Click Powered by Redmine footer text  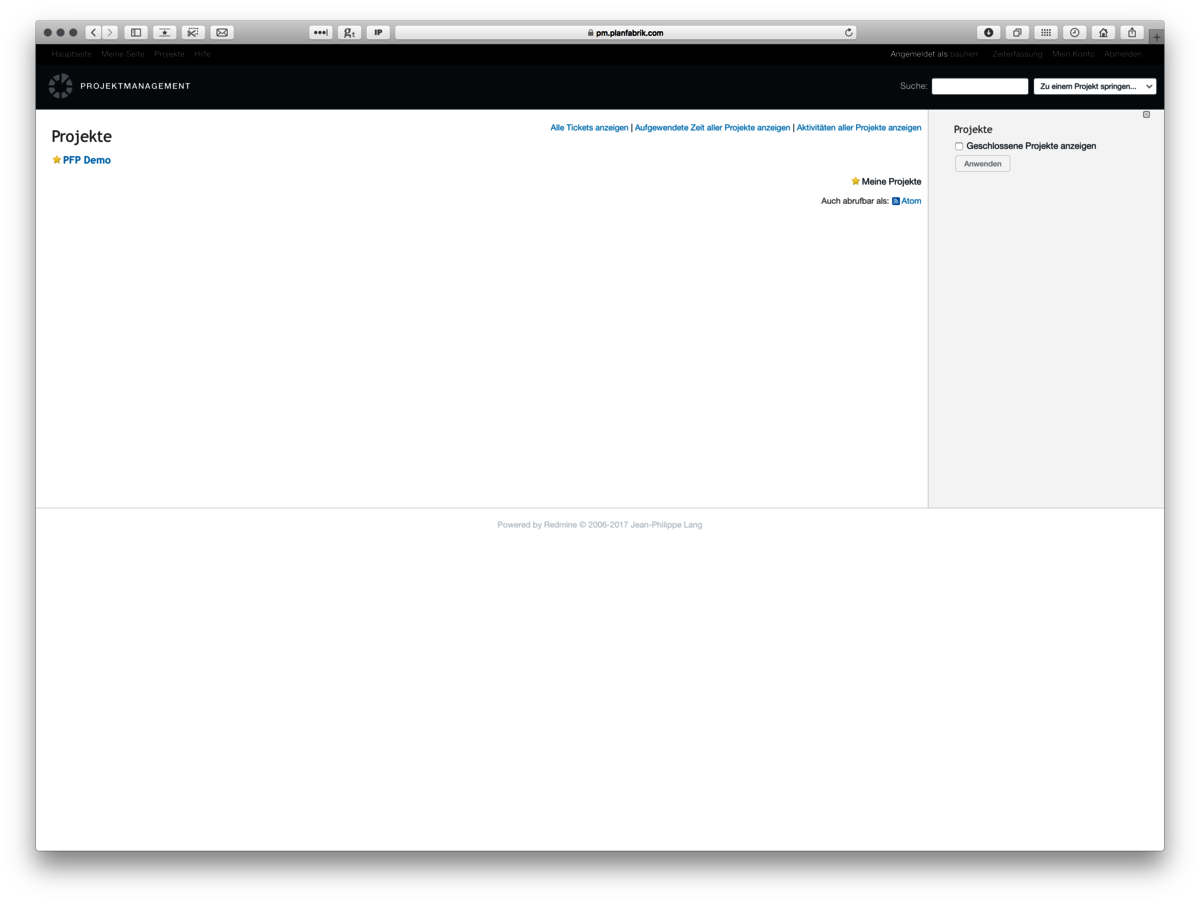[x=600, y=525]
